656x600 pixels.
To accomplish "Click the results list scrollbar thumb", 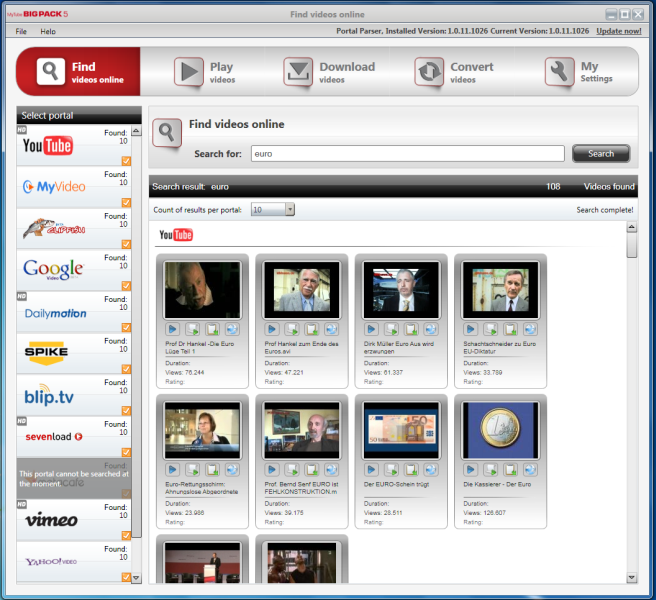I will 632,245.
